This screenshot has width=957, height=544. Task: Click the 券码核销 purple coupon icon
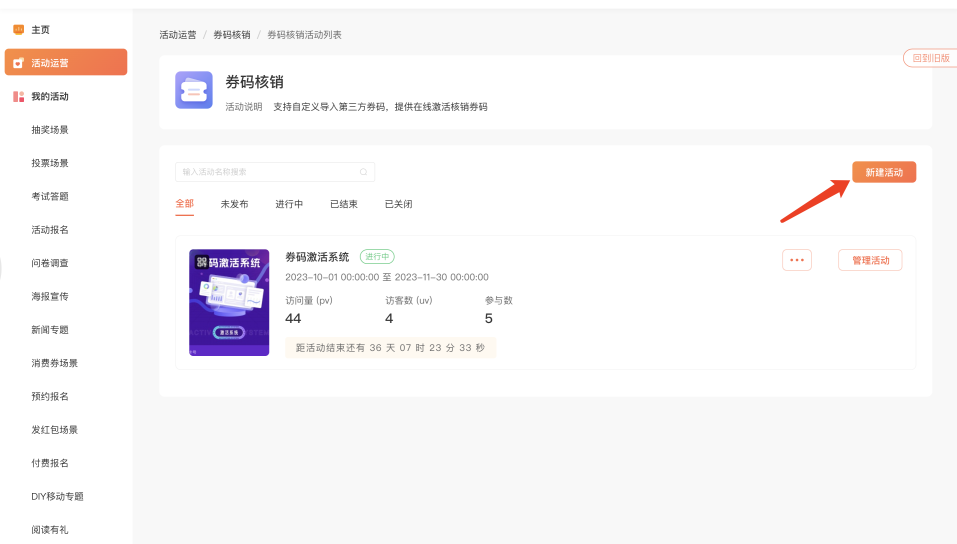193,90
